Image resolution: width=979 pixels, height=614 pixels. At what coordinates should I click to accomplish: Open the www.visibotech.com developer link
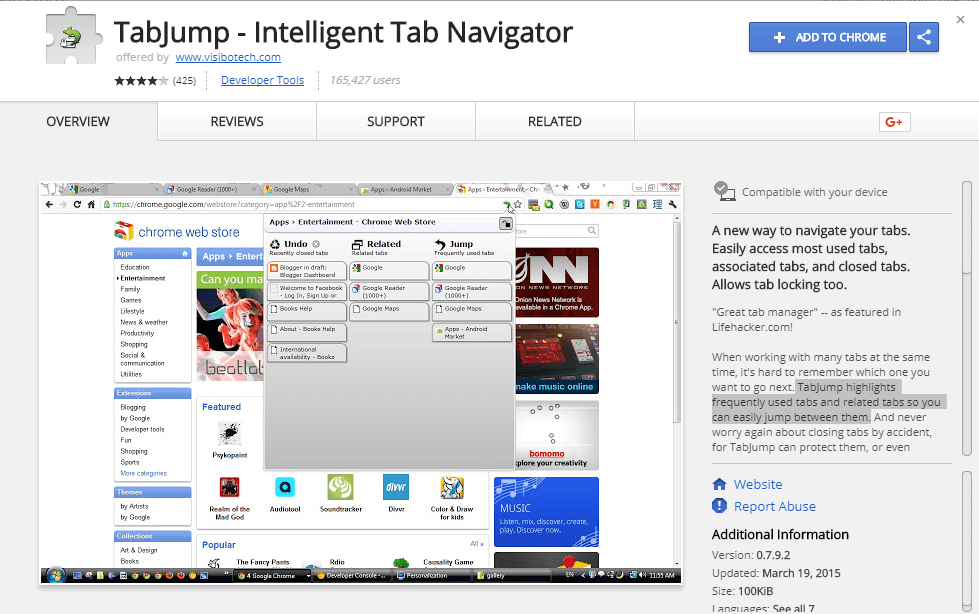pyautogui.click(x=228, y=57)
